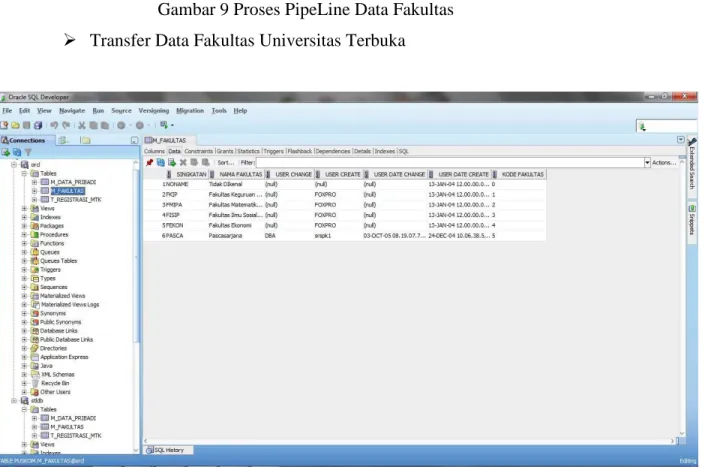
Task: Expand the Views node under ord
Action: [24, 209]
